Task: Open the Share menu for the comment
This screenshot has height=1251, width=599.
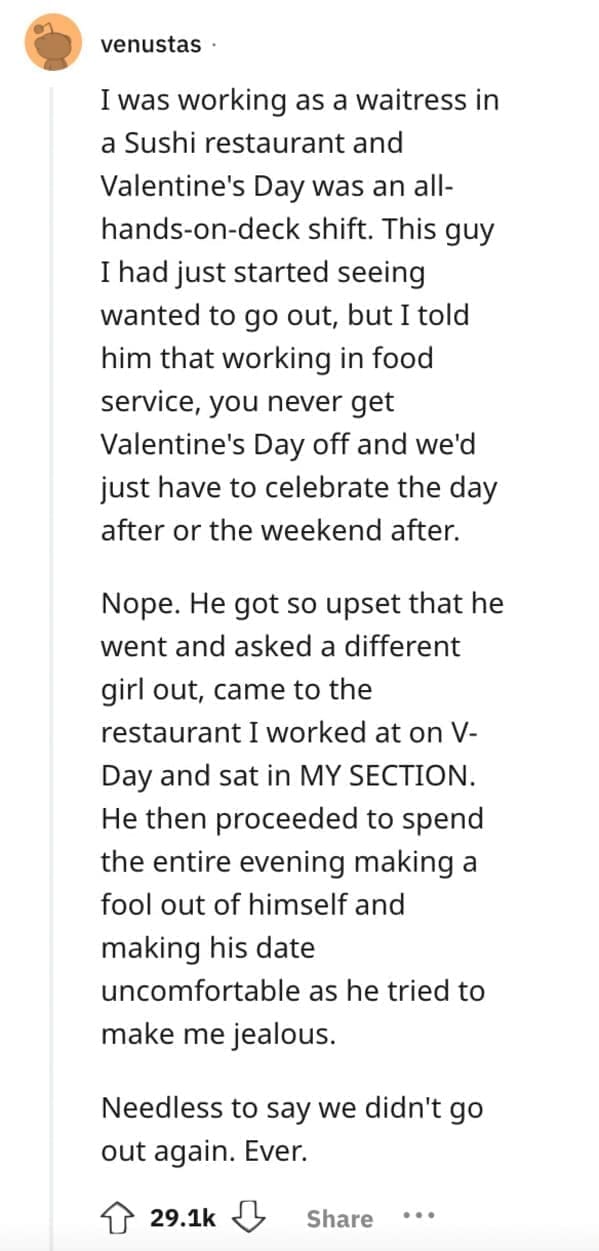Action: 340,1218
